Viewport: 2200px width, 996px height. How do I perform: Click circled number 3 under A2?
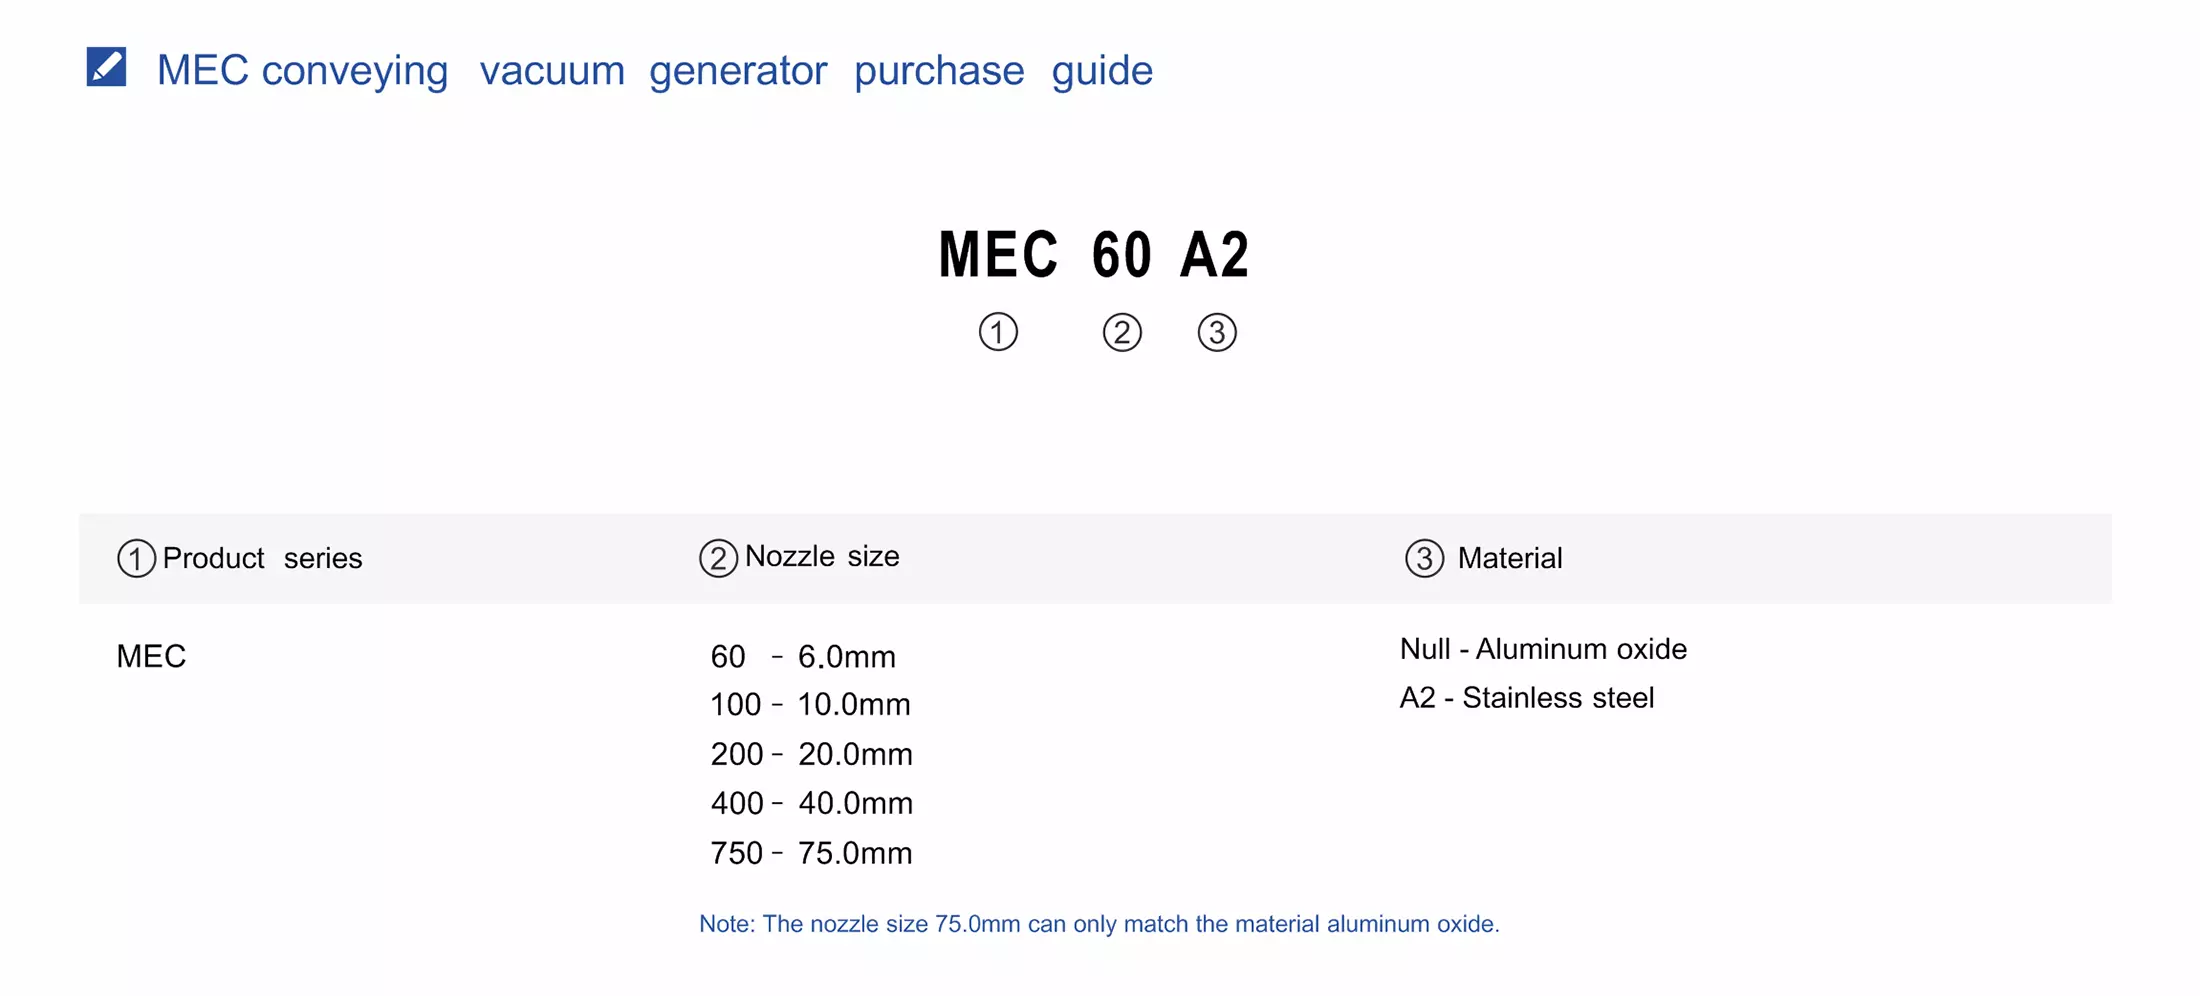click(x=1217, y=332)
